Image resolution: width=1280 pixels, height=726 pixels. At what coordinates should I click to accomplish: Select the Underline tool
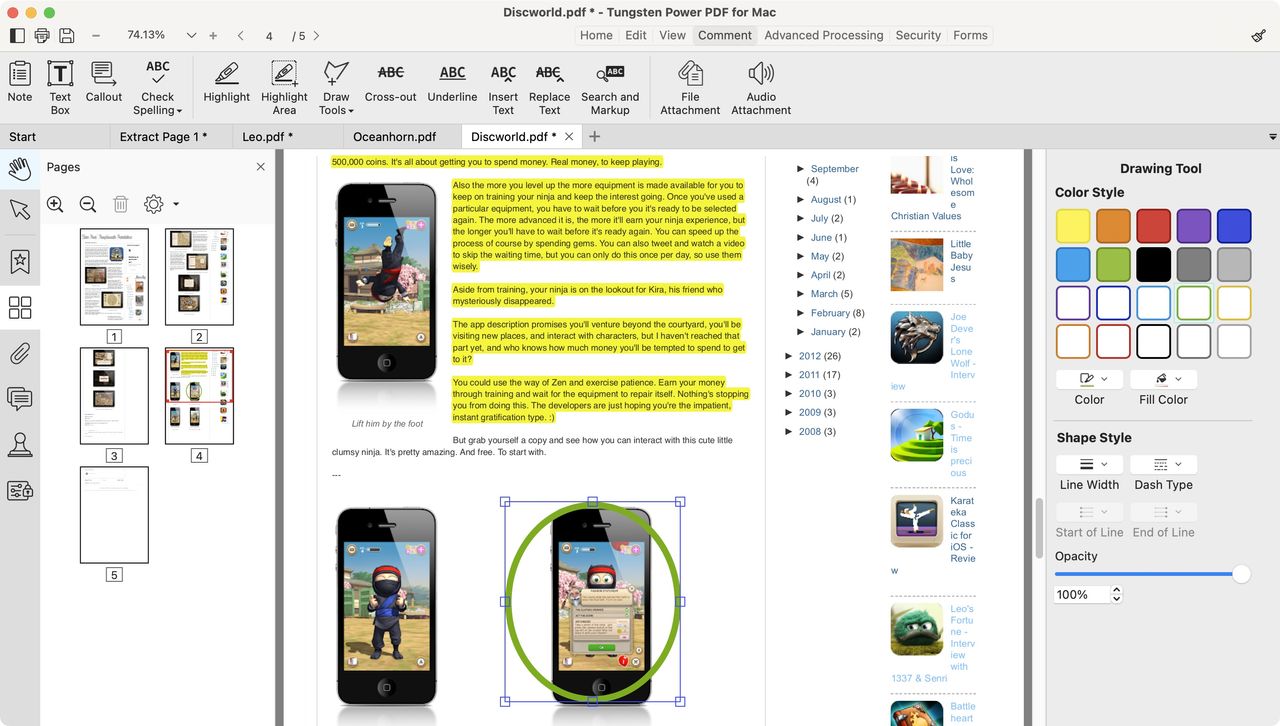452,82
